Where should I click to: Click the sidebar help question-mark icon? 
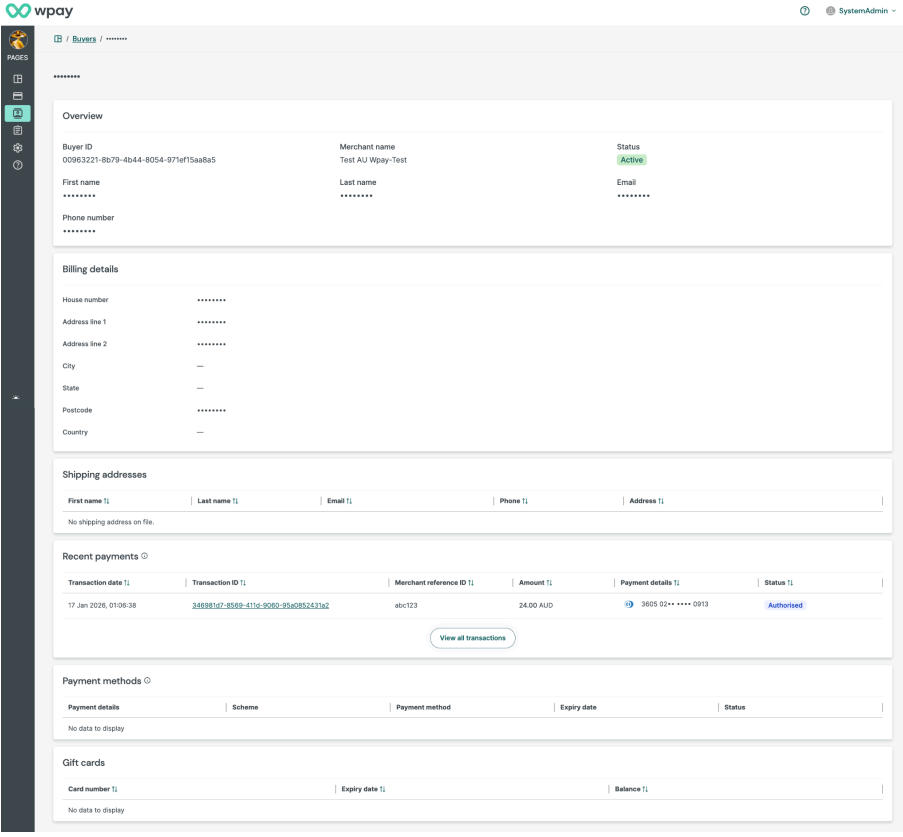[x=18, y=165]
